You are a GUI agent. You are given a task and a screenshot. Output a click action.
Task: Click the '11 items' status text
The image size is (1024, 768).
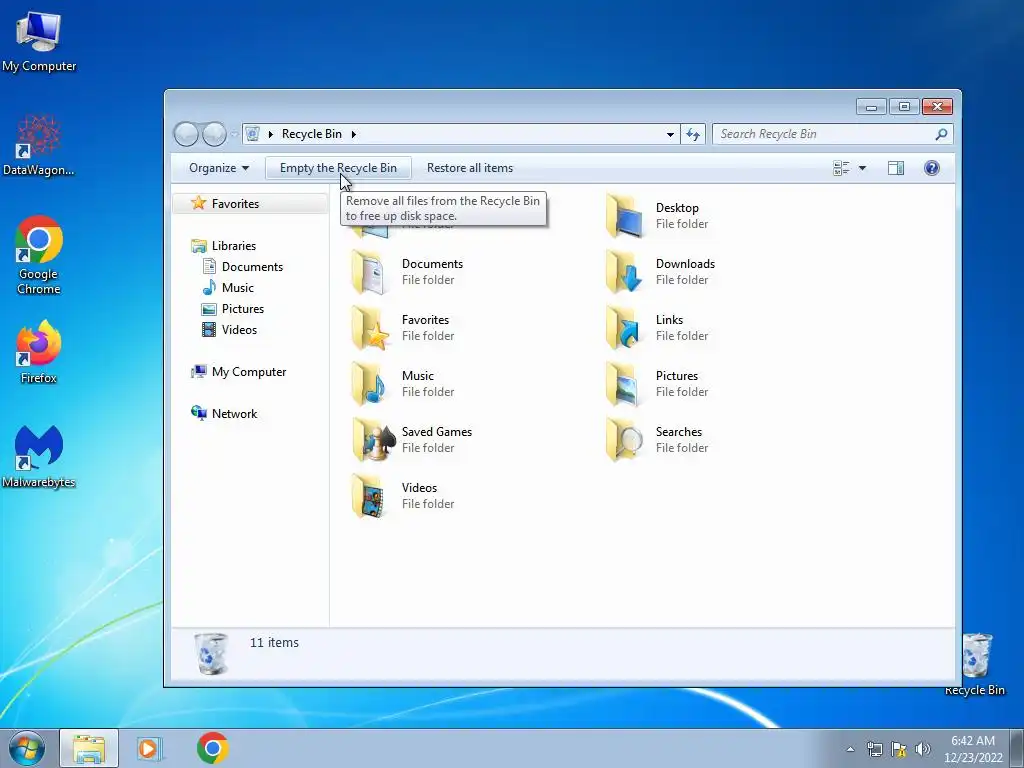pos(274,643)
